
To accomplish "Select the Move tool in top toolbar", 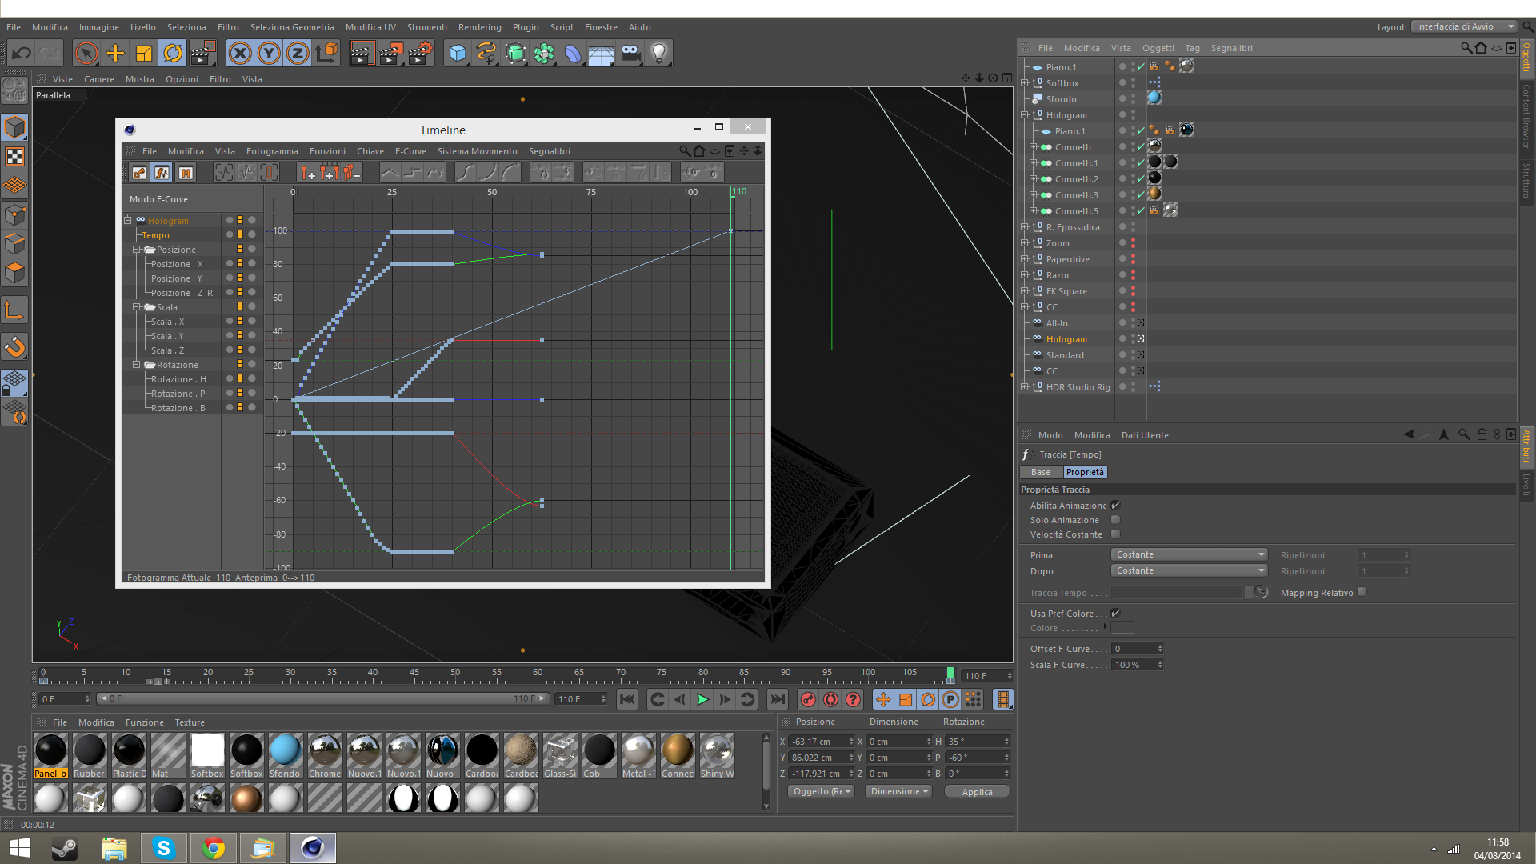I will click(115, 53).
